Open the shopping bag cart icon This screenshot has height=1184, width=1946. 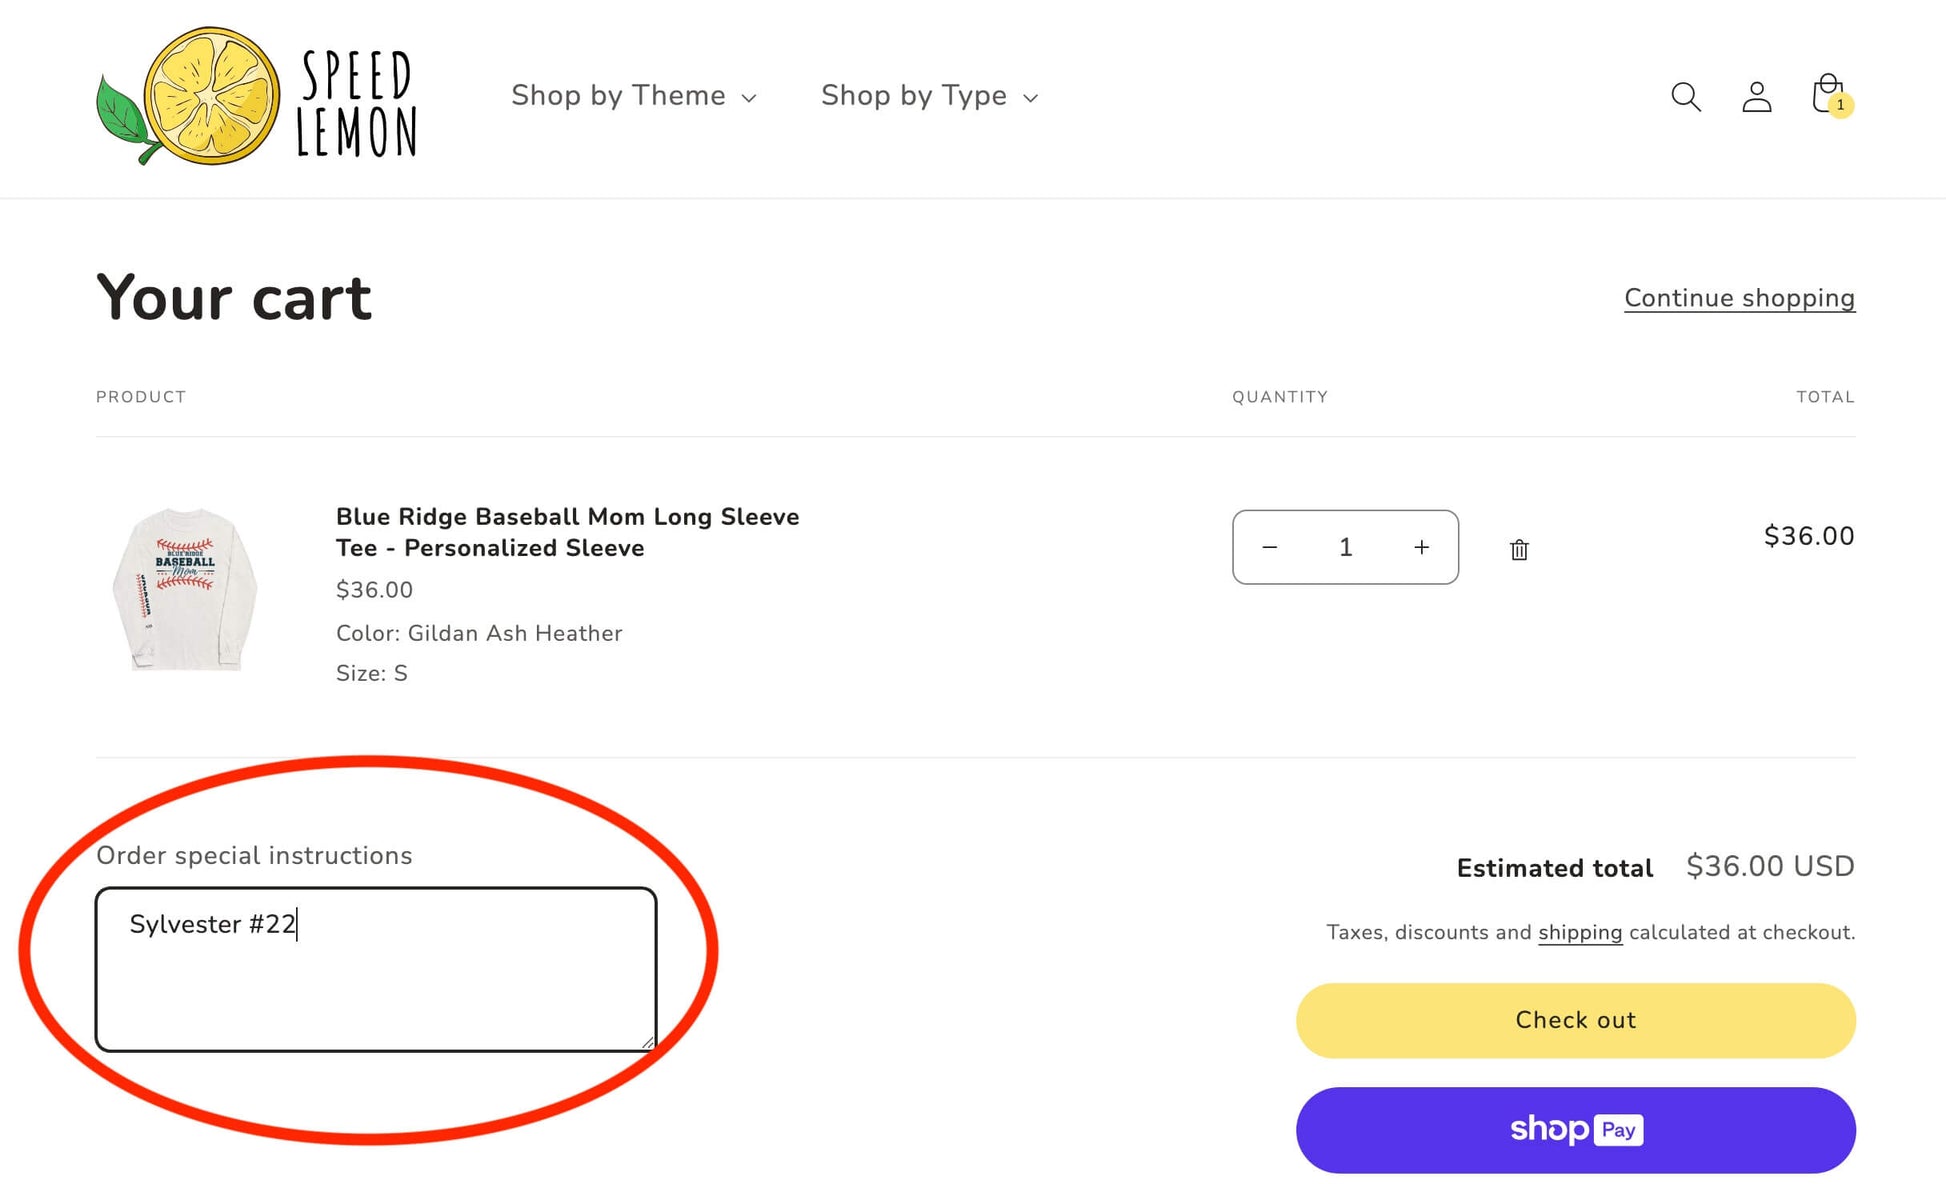(x=1826, y=94)
